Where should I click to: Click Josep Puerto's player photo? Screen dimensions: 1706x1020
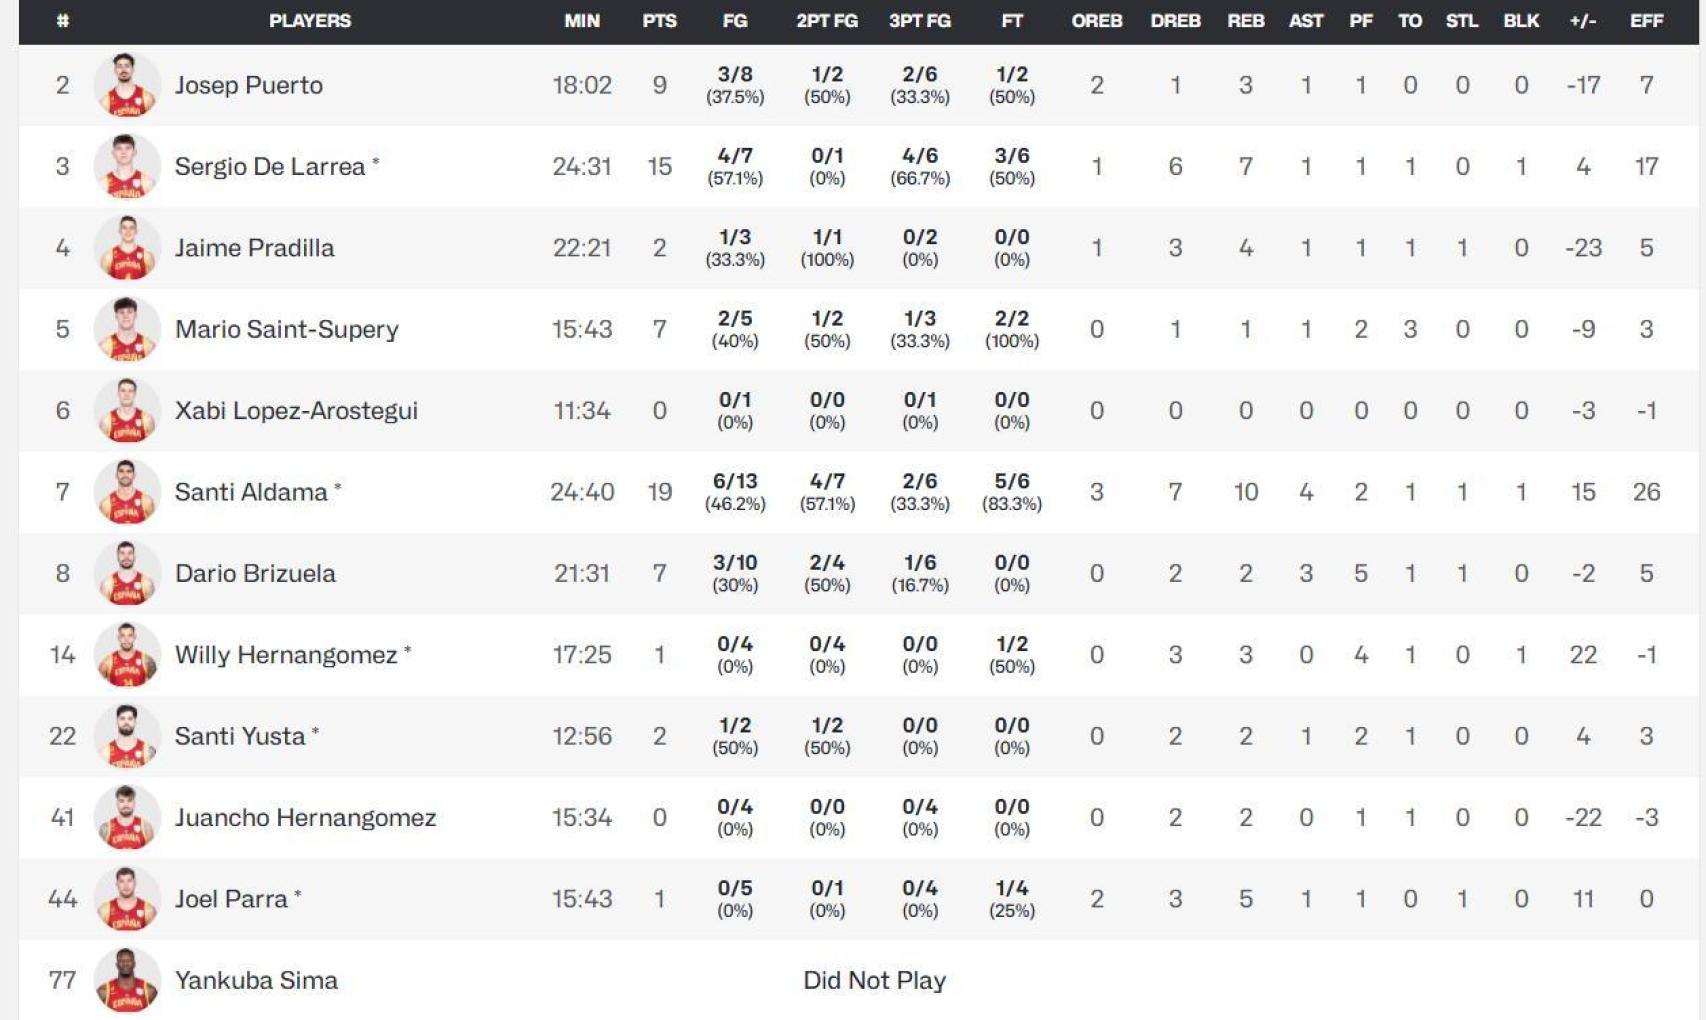tap(126, 85)
